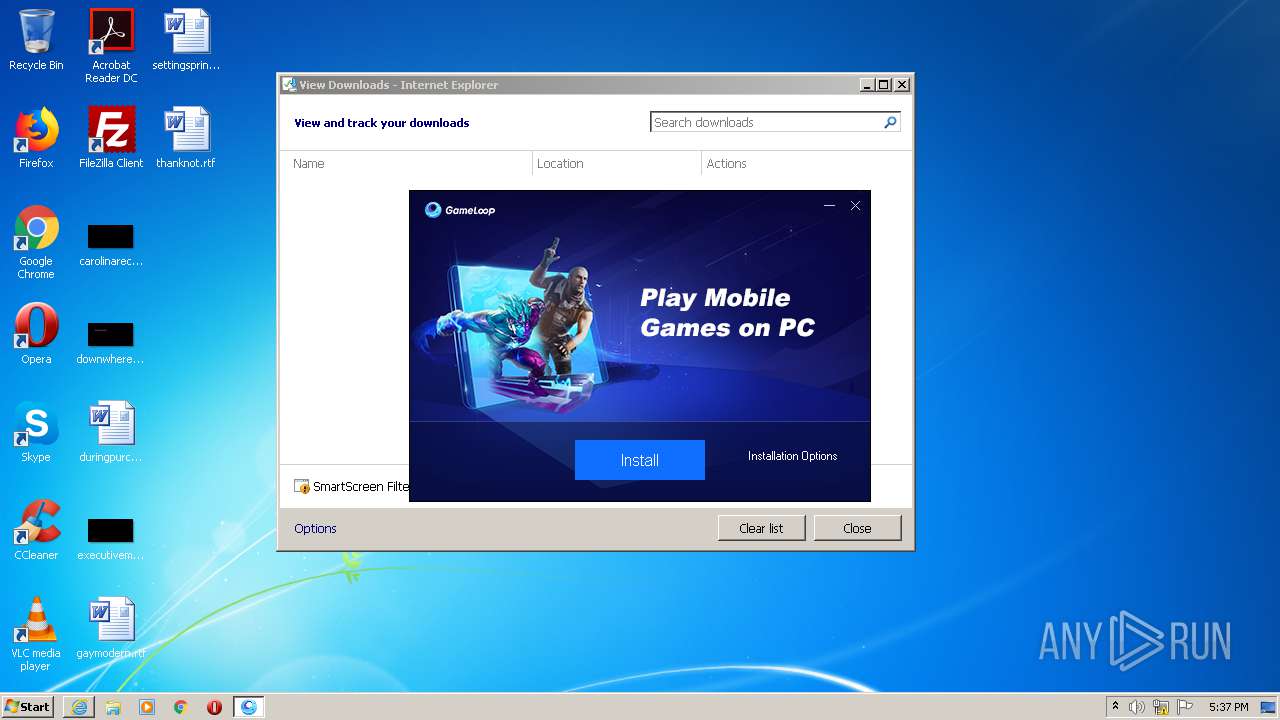Viewport: 1280px width, 720px height.
Task: Select the gaymodern.rtf desktop file
Action: coord(111,628)
